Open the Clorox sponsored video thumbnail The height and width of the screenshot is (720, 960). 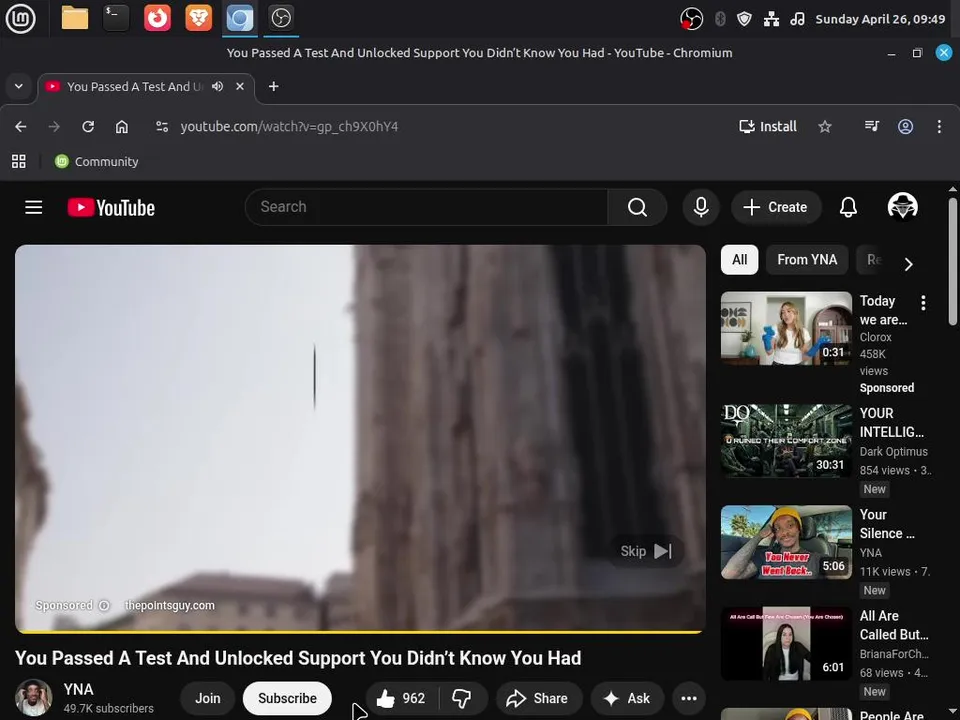click(786, 328)
